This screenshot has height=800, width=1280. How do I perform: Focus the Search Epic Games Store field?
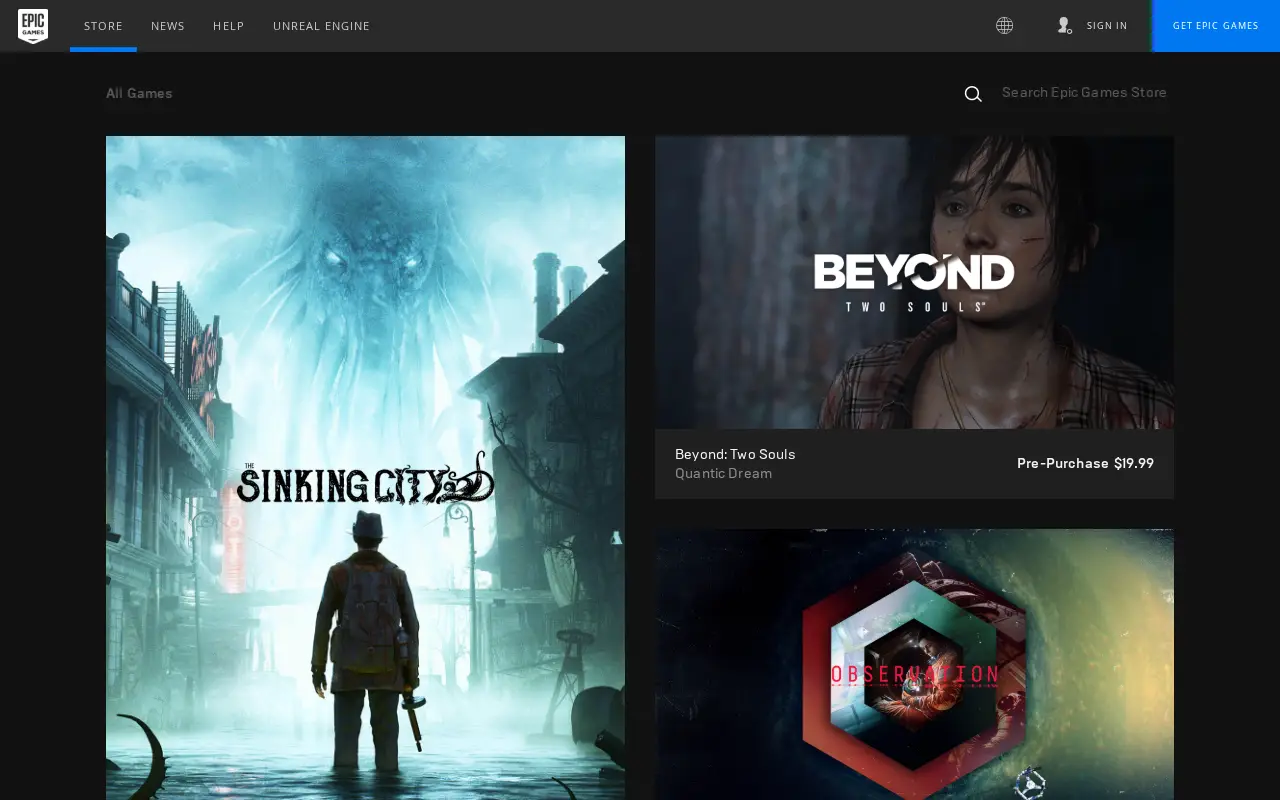click(x=1084, y=93)
